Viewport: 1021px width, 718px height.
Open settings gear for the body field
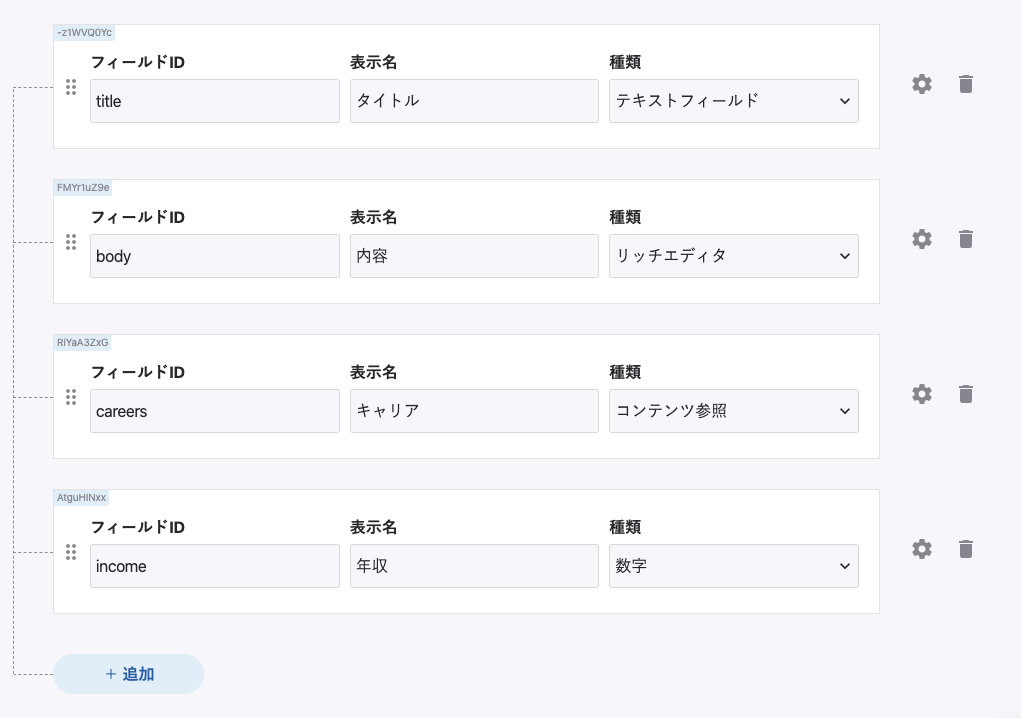(x=922, y=239)
